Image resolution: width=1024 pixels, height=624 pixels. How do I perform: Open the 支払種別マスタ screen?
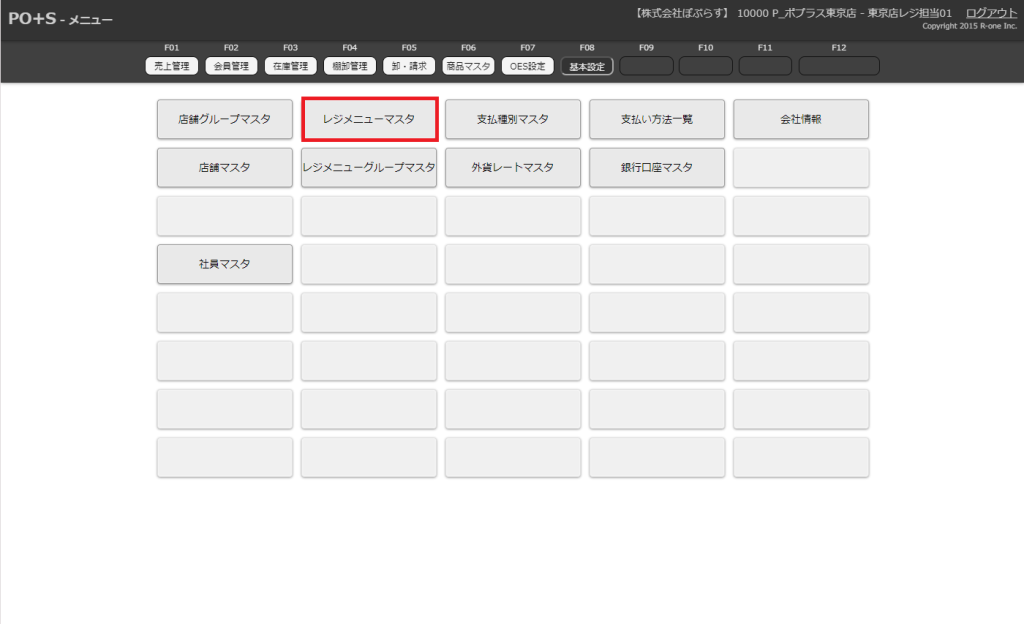click(x=513, y=119)
